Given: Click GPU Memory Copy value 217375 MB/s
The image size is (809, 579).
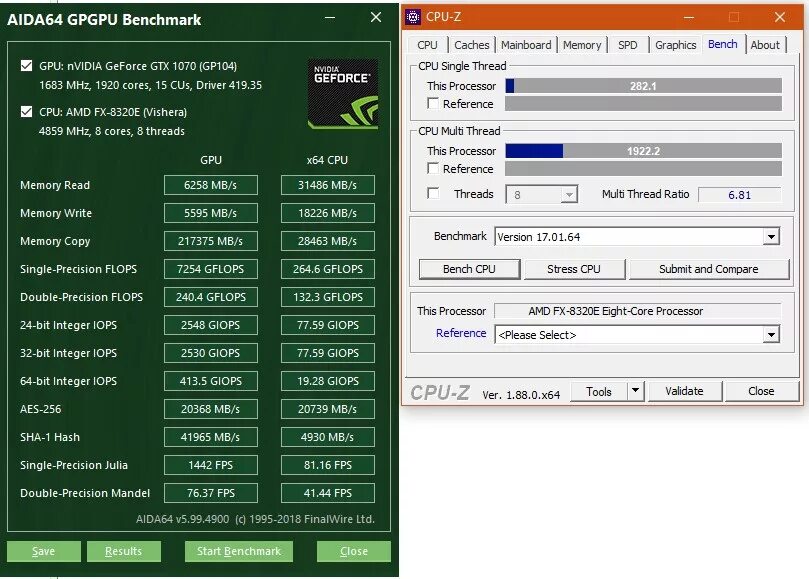Looking at the screenshot, I should (x=211, y=240).
